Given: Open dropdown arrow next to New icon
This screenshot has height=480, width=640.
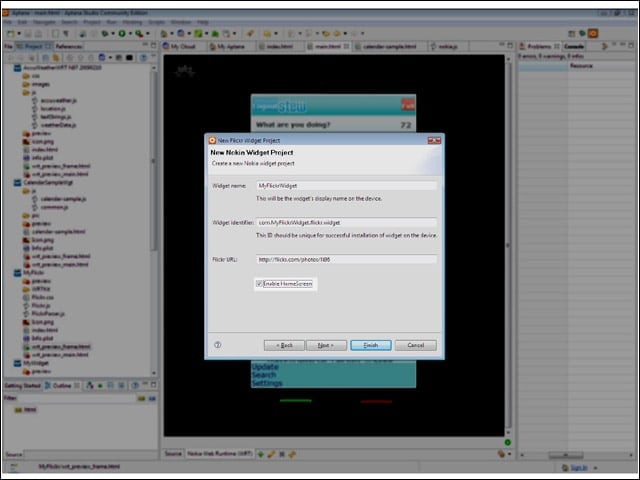Looking at the screenshot, I should click(x=19, y=33).
